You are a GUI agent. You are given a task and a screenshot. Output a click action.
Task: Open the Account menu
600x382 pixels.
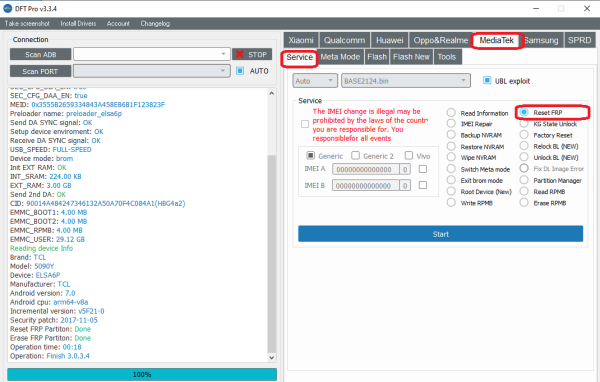pyautogui.click(x=118, y=23)
